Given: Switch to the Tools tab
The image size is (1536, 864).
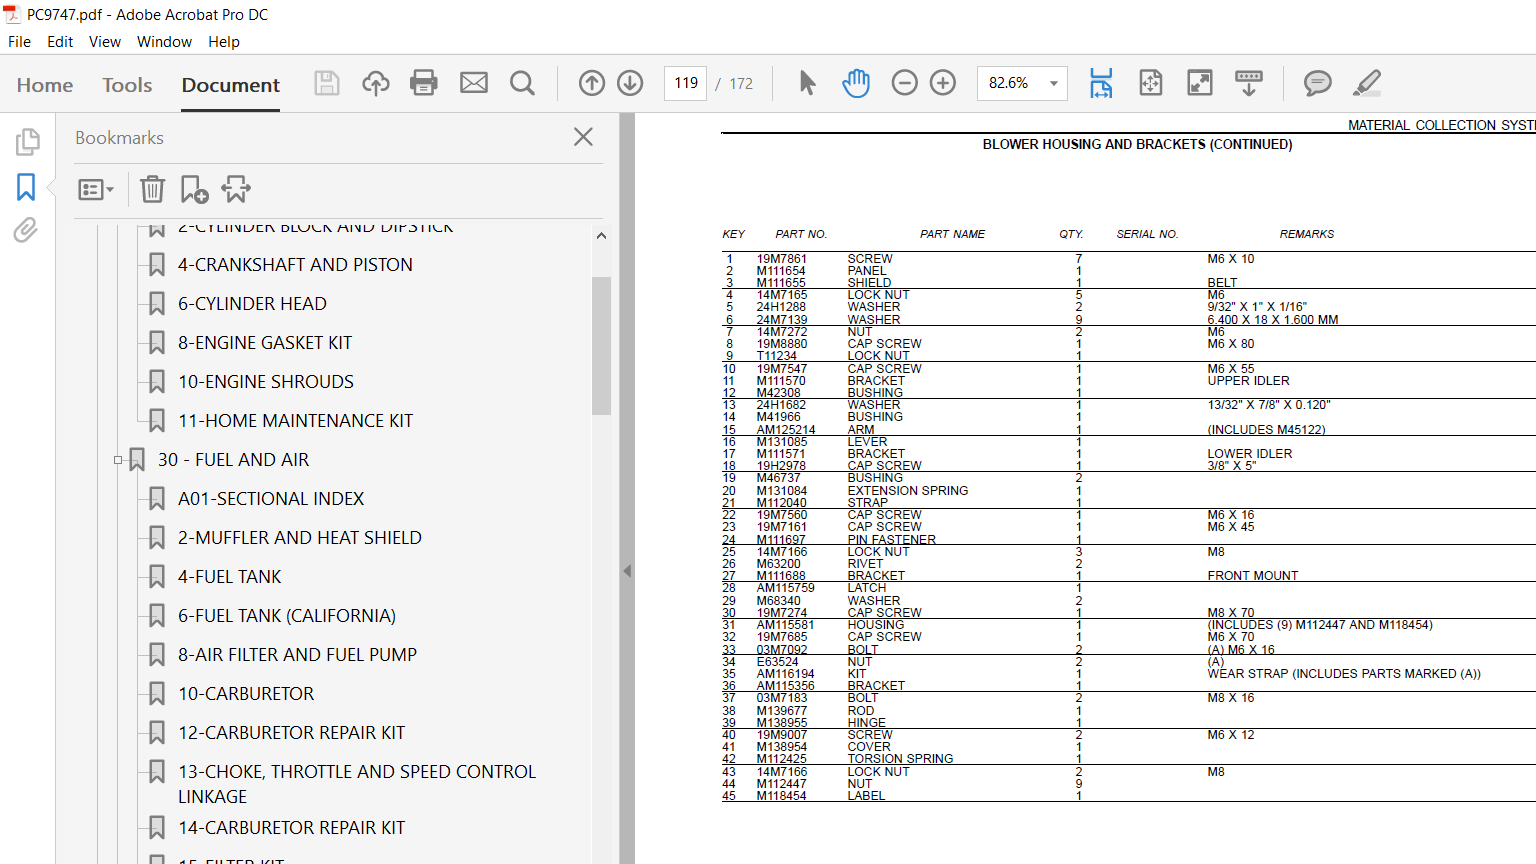Looking at the screenshot, I should pos(127,85).
